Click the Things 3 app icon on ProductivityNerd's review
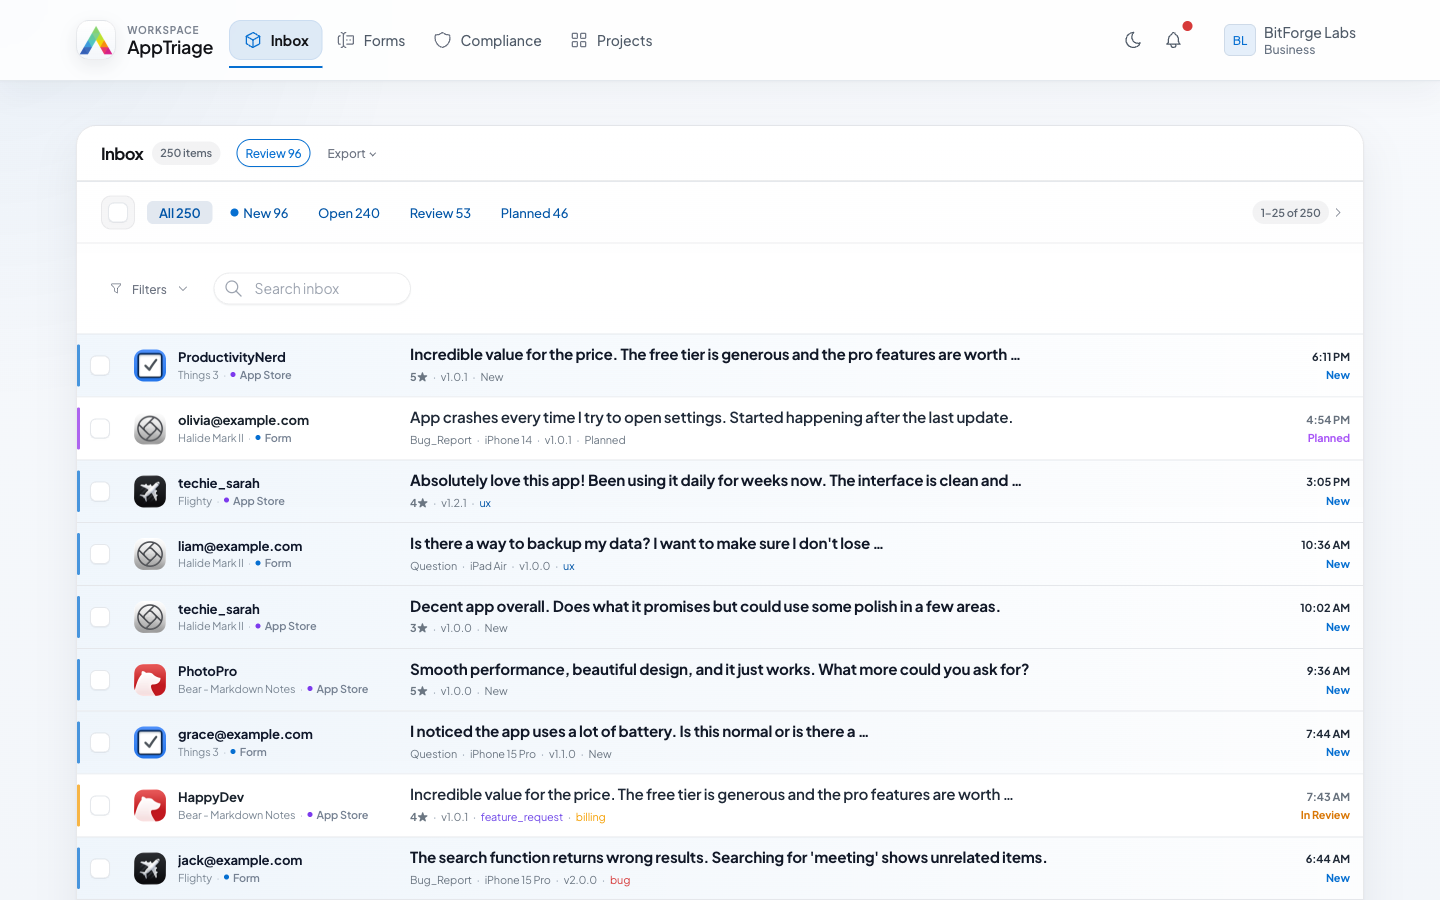The height and width of the screenshot is (900, 1440). click(x=150, y=365)
